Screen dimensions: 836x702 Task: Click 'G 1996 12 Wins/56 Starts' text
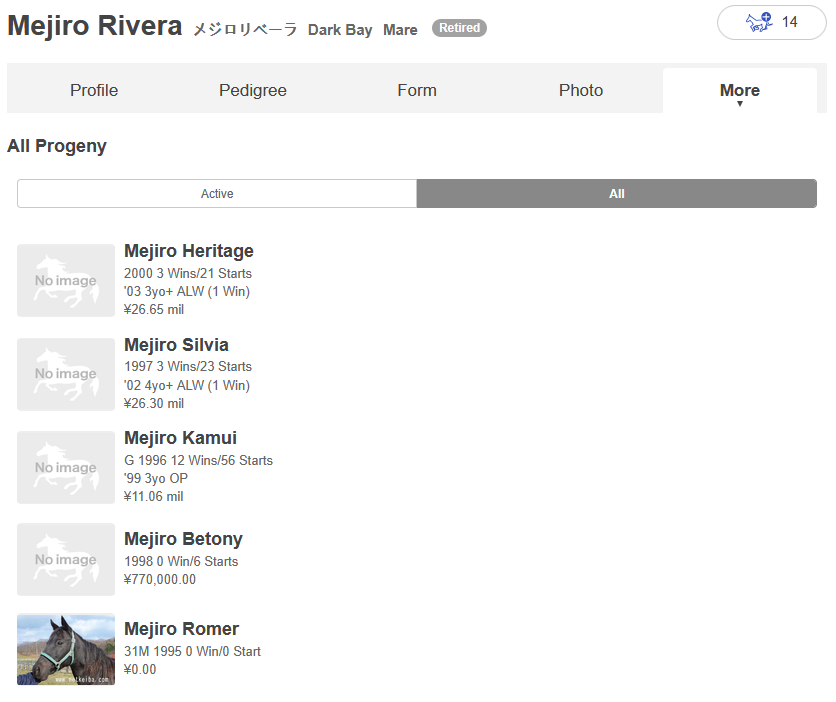pos(198,461)
